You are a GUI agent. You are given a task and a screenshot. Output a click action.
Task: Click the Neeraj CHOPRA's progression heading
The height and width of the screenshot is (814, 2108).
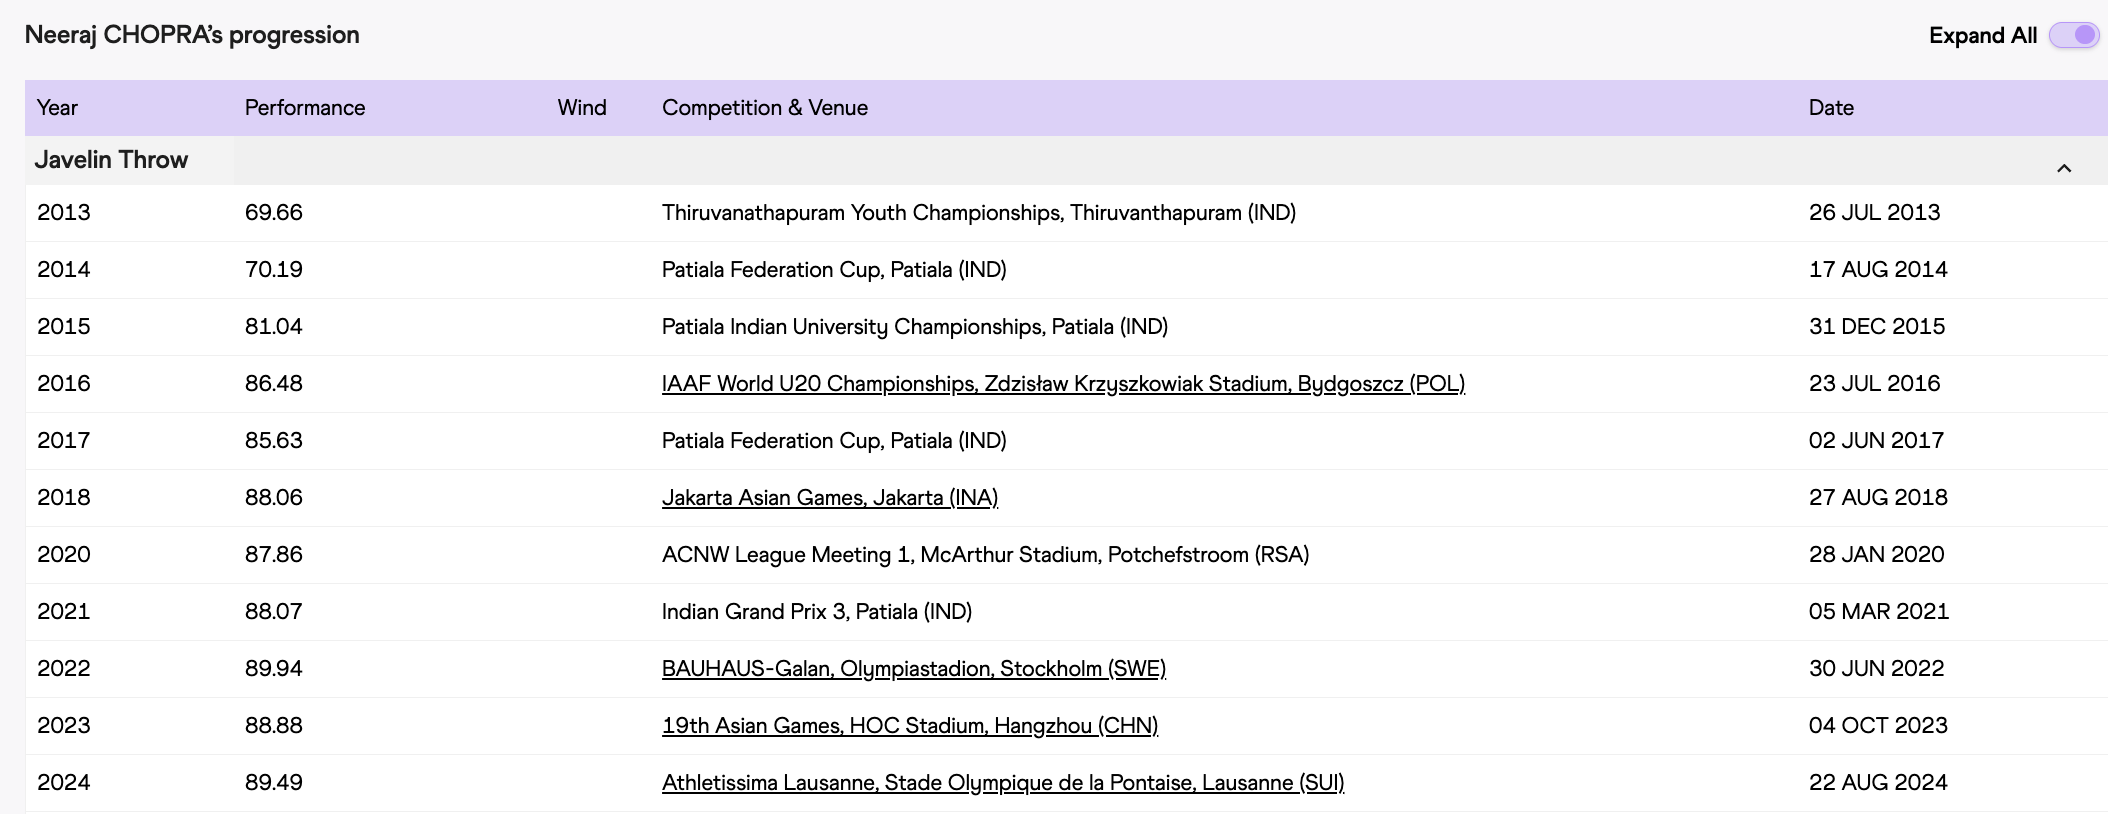(192, 35)
